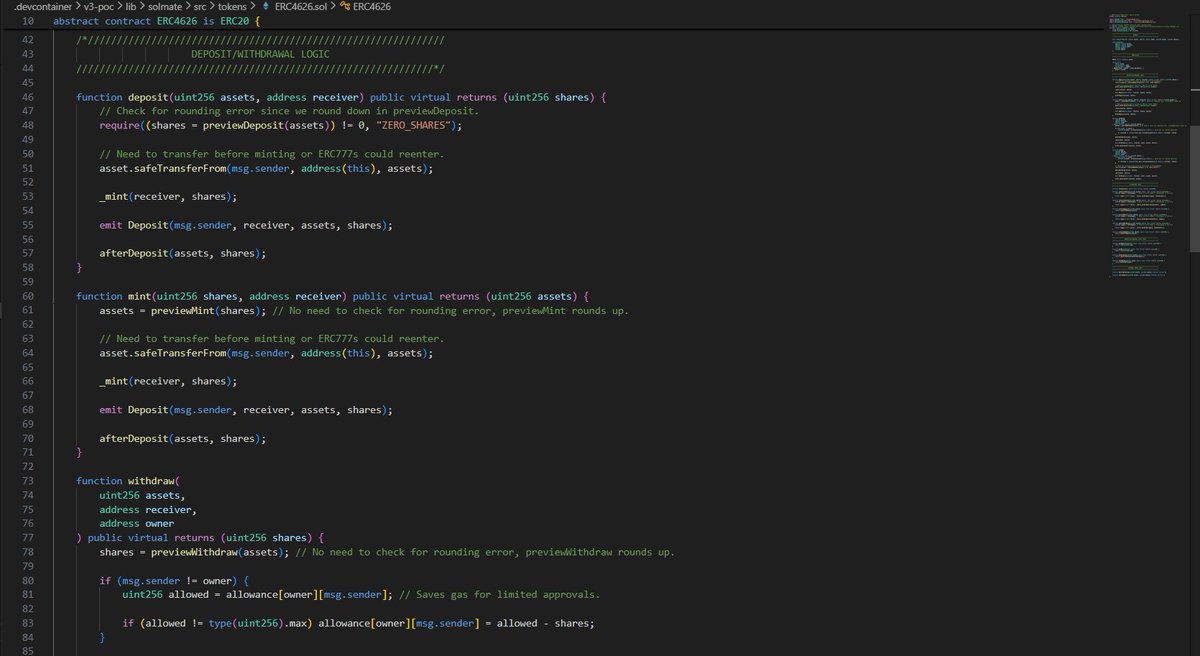Click emit Deposit on line 55

tap(132, 225)
